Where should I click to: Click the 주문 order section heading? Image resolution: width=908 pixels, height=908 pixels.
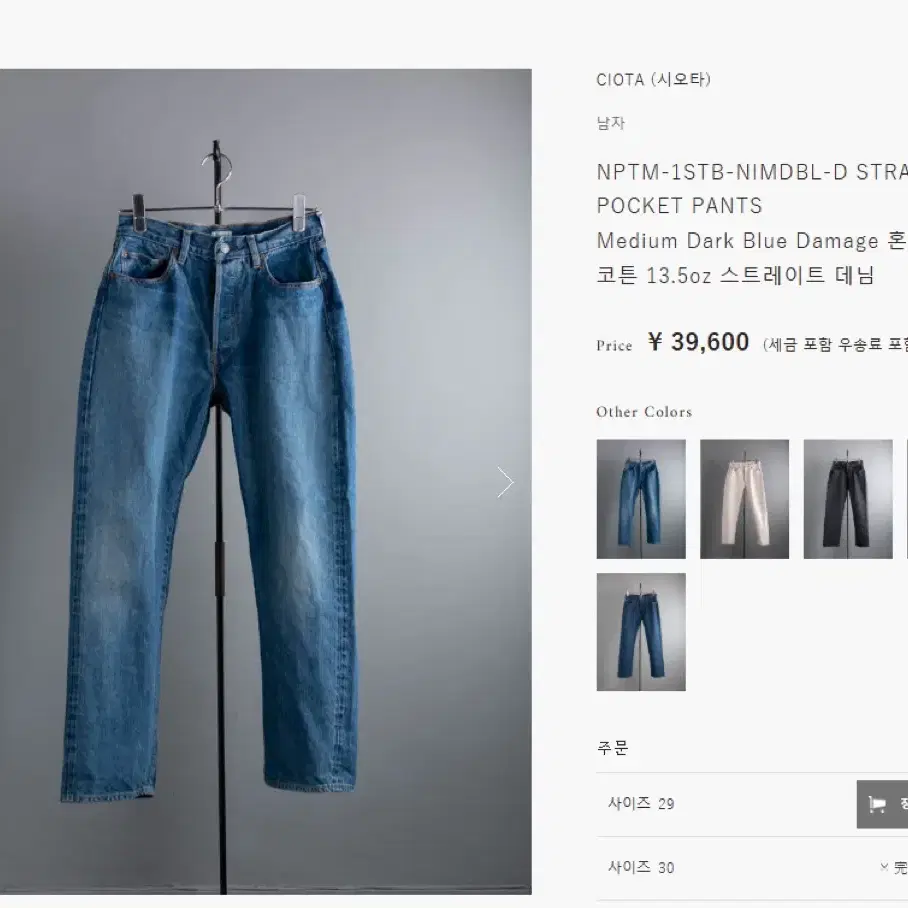pyautogui.click(x=612, y=748)
